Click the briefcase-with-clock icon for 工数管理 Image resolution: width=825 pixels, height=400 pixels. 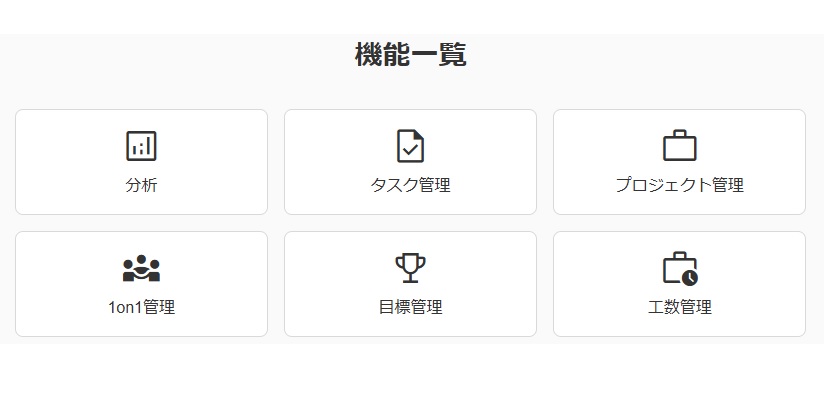[680, 269]
